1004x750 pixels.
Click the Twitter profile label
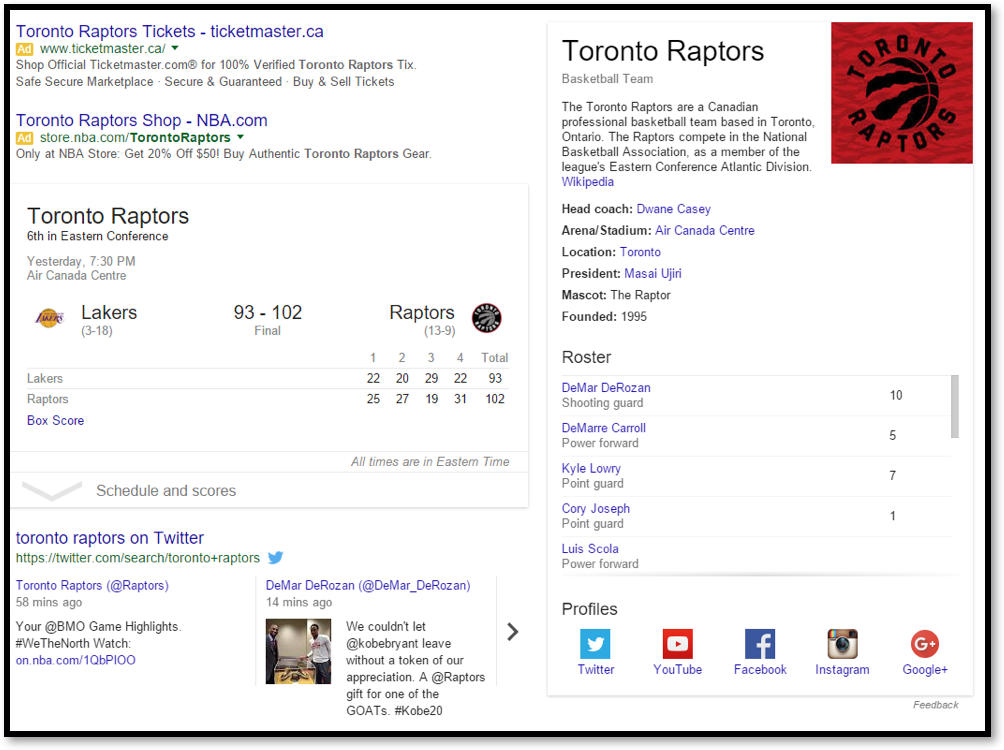pyautogui.click(x=595, y=669)
